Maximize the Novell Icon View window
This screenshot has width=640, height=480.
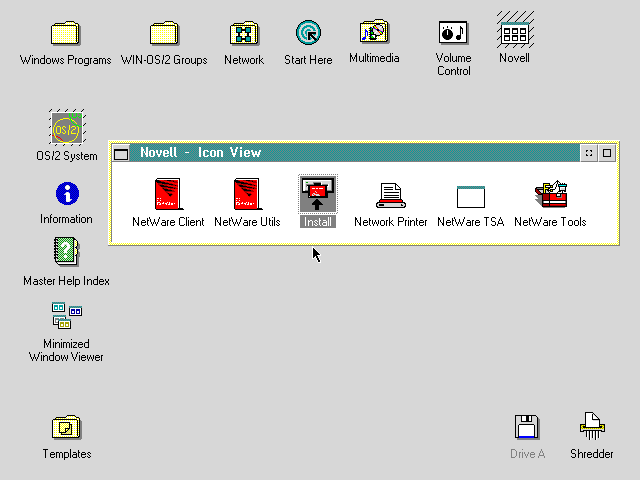(607, 153)
